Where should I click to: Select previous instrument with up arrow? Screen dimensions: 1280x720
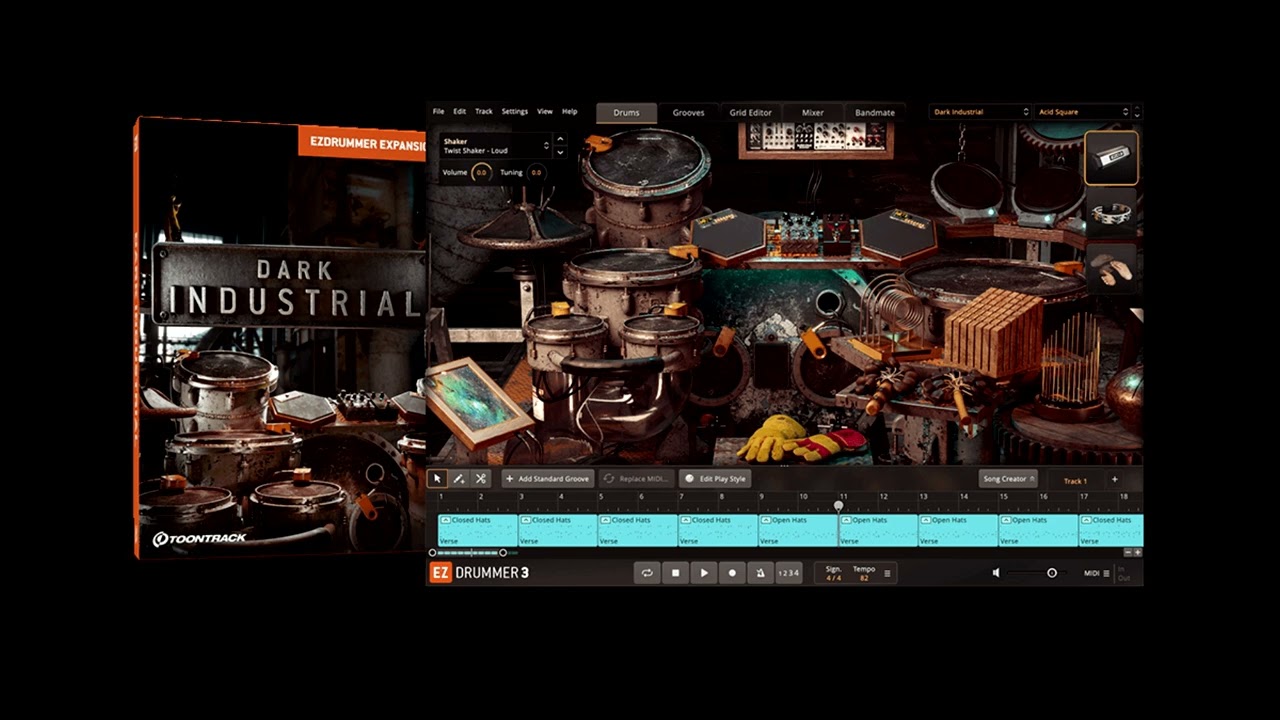click(x=560, y=139)
